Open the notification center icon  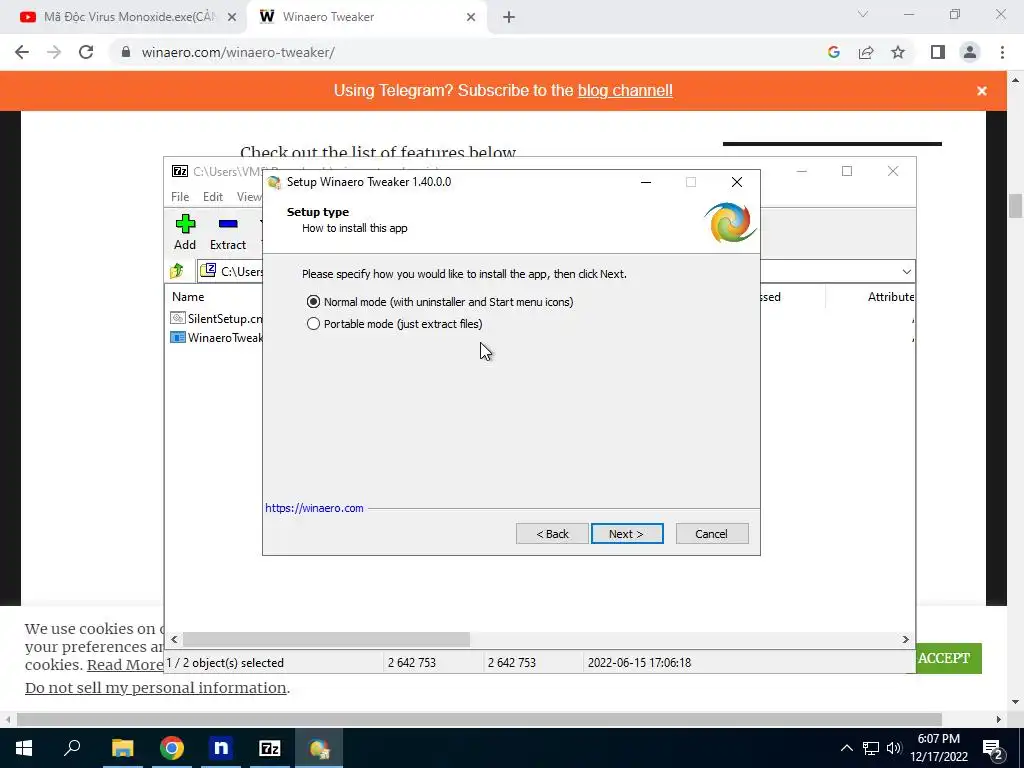(993, 748)
